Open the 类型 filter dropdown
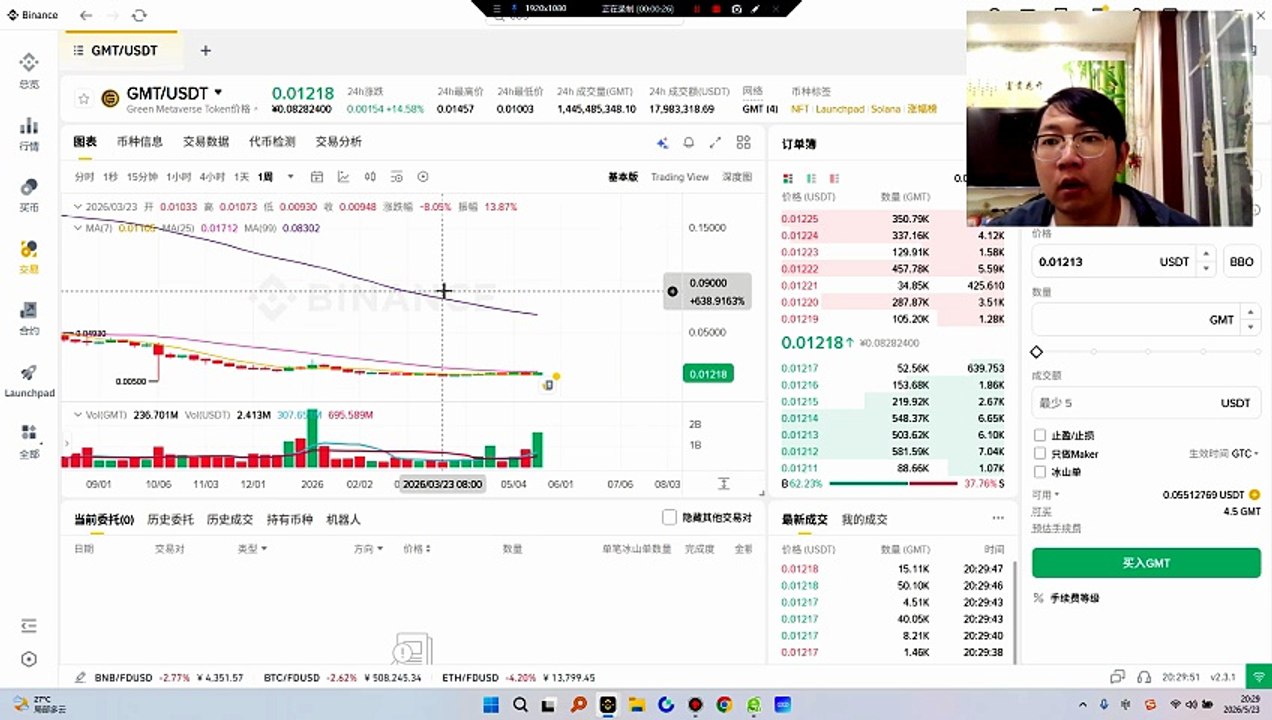The width and height of the screenshot is (1272, 720). [x=252, y=549]
